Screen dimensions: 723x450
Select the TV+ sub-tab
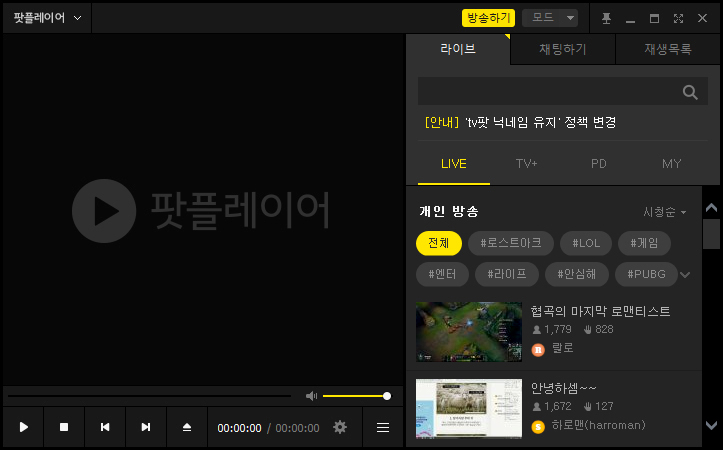(526, 164)
